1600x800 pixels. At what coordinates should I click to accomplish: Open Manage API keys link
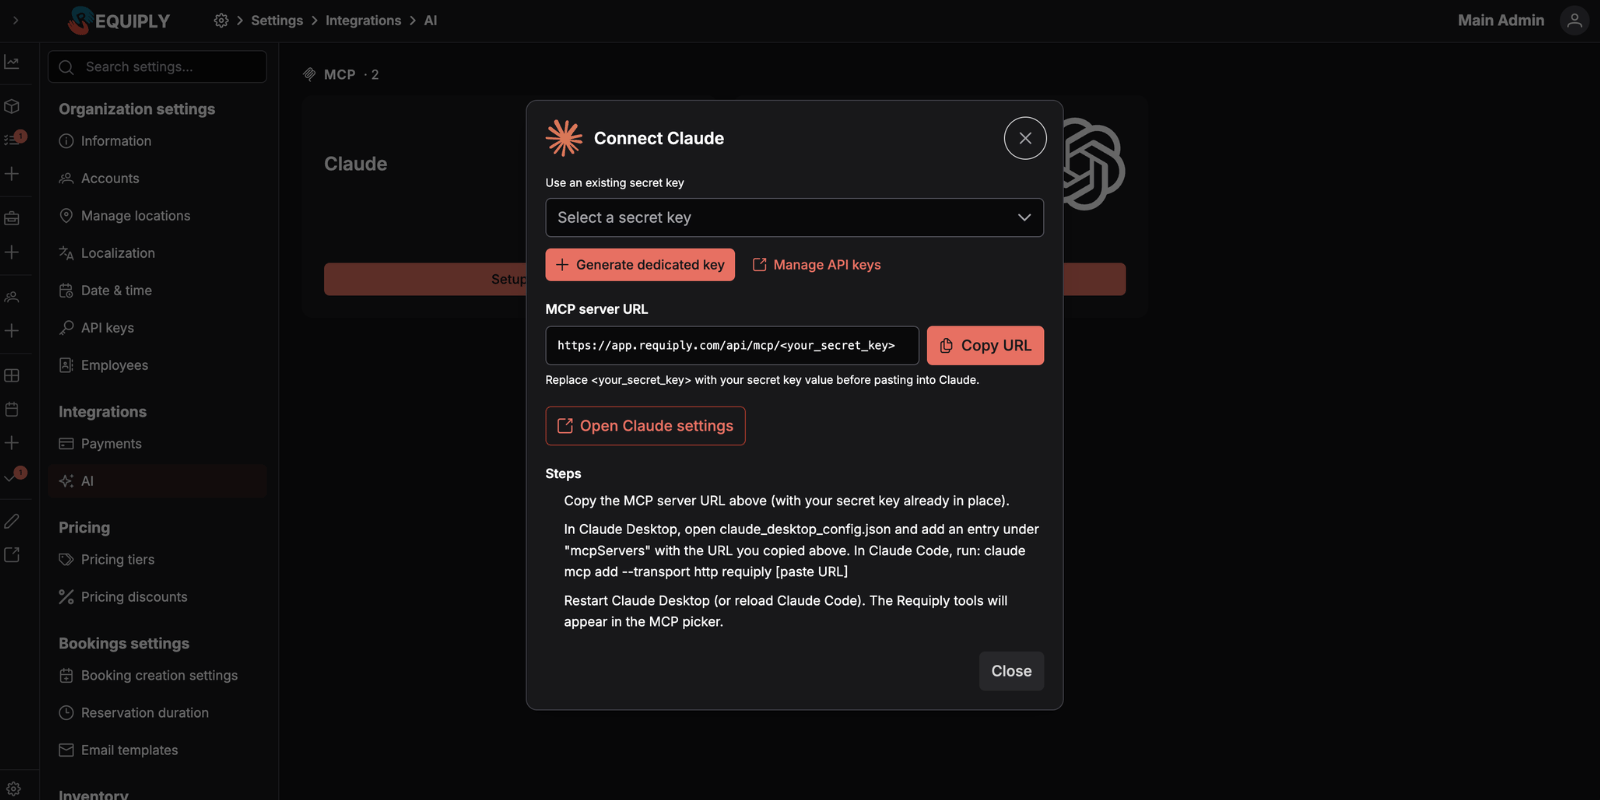click(816, 265)
